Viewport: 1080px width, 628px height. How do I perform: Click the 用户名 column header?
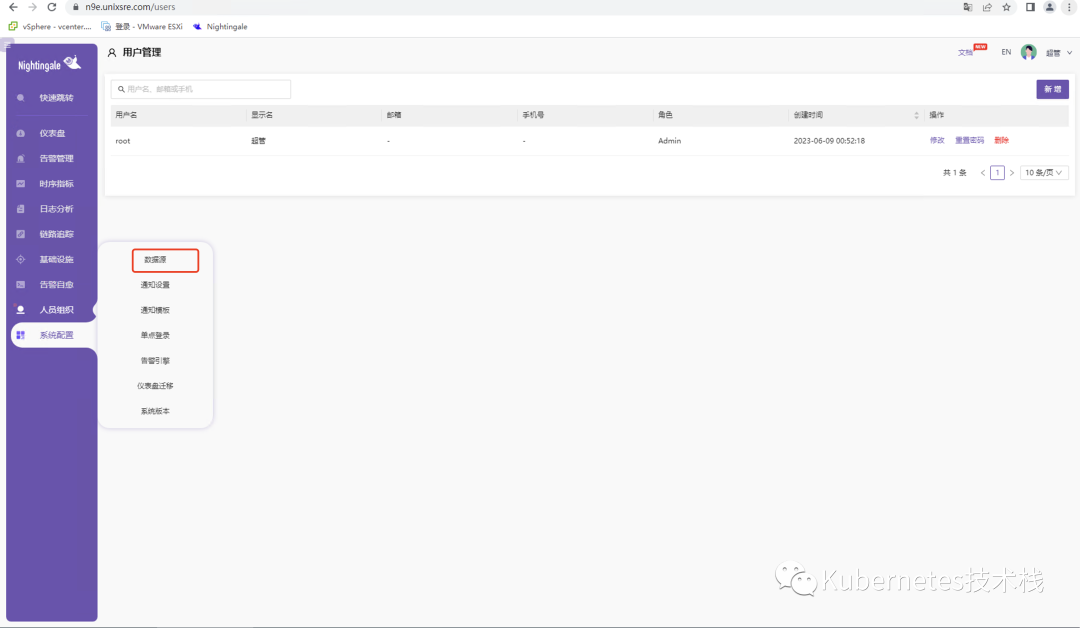tap(126, 115)
